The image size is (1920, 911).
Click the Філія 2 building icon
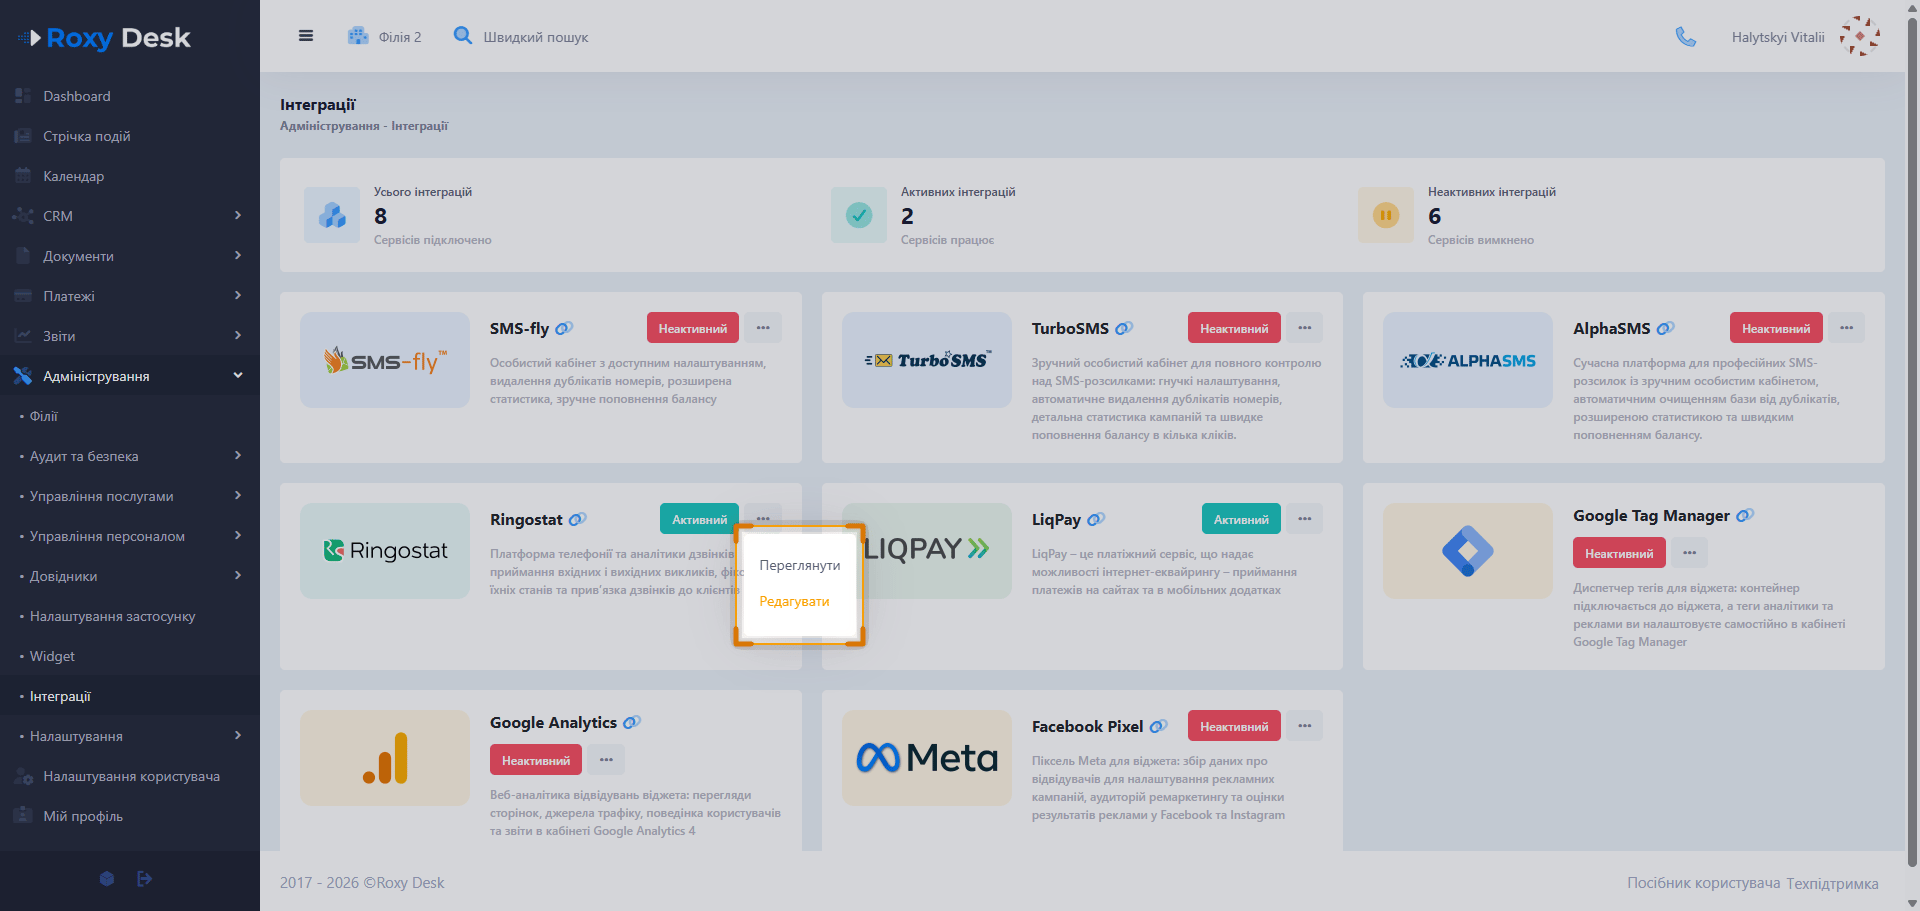coord(358,36)
